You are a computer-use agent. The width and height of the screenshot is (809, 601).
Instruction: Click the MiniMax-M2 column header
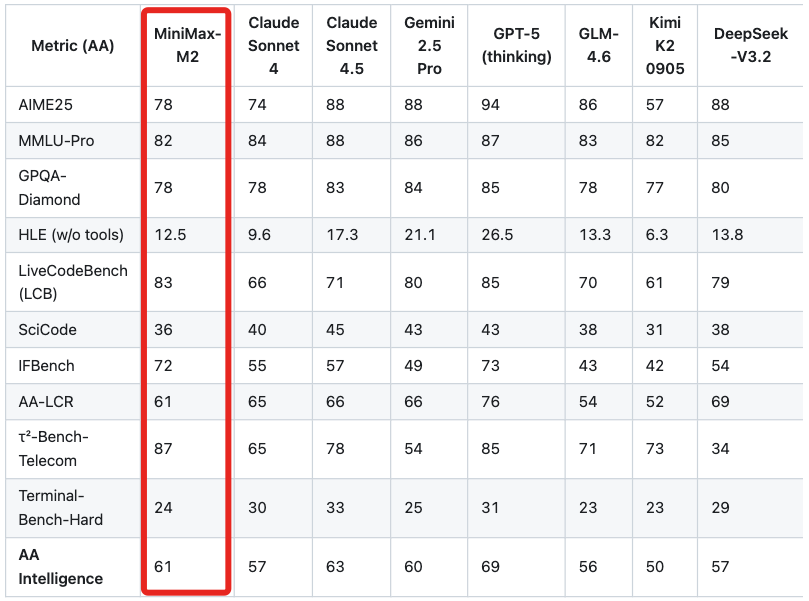coord(187,46)
